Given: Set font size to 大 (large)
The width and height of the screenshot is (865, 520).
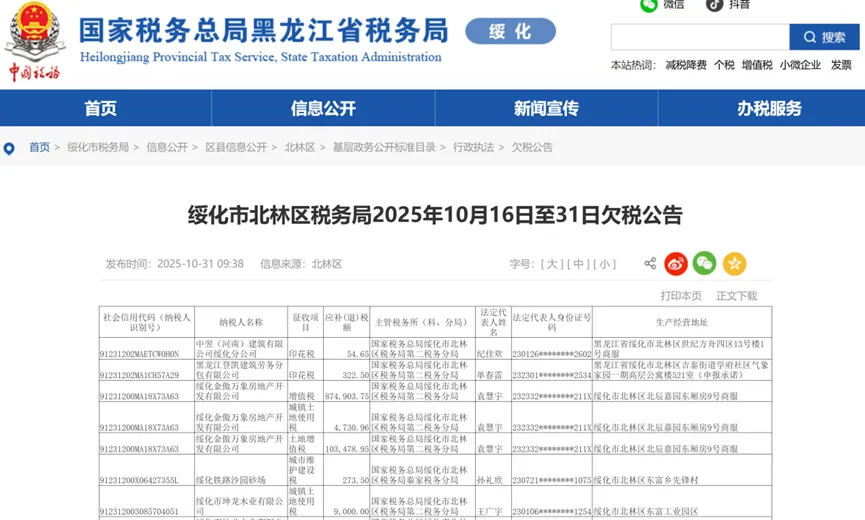Looking at the screenshot, I should (552, 264).
